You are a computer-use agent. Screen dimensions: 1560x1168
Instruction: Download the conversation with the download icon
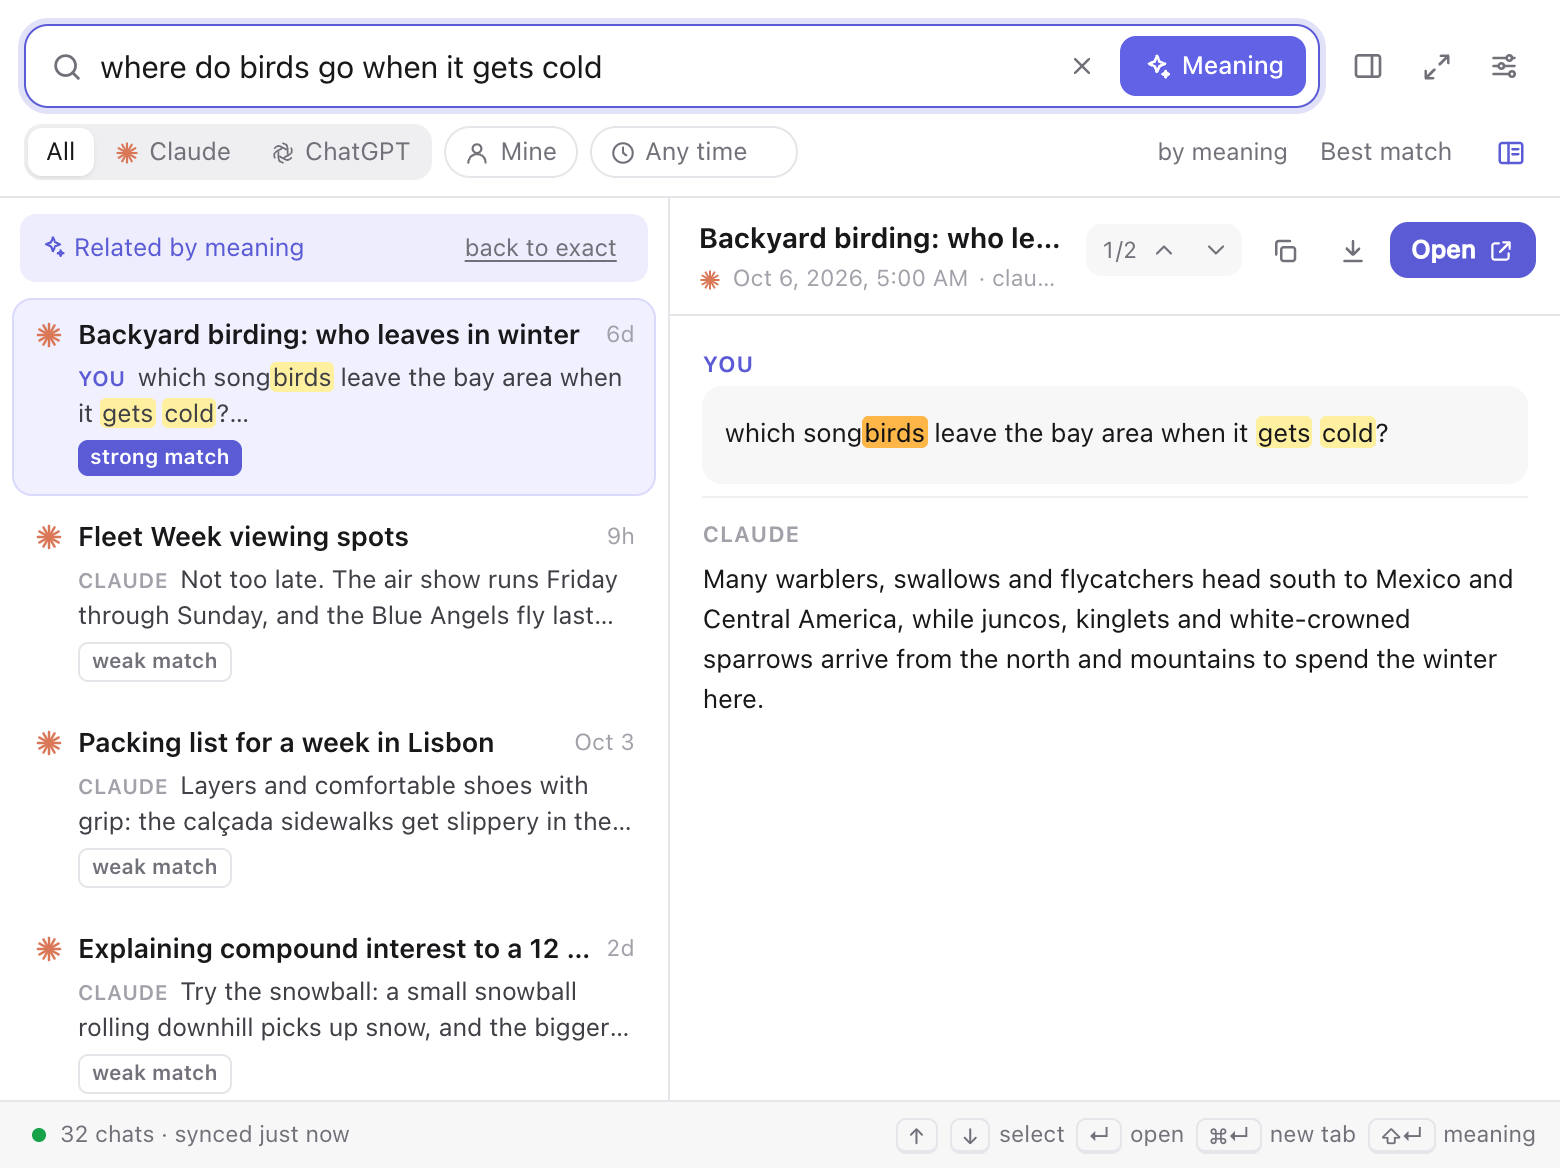(1353, 250)
